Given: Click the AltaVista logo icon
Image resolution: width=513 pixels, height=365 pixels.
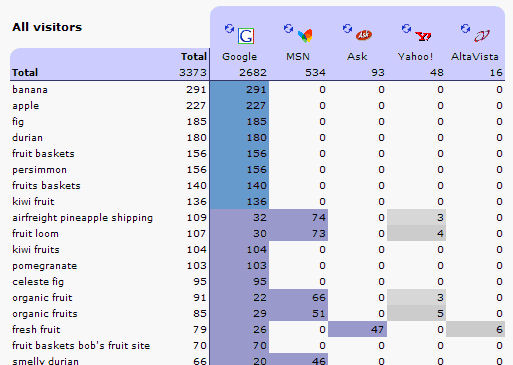Looking at the screenshot, I should click(482, 36).
